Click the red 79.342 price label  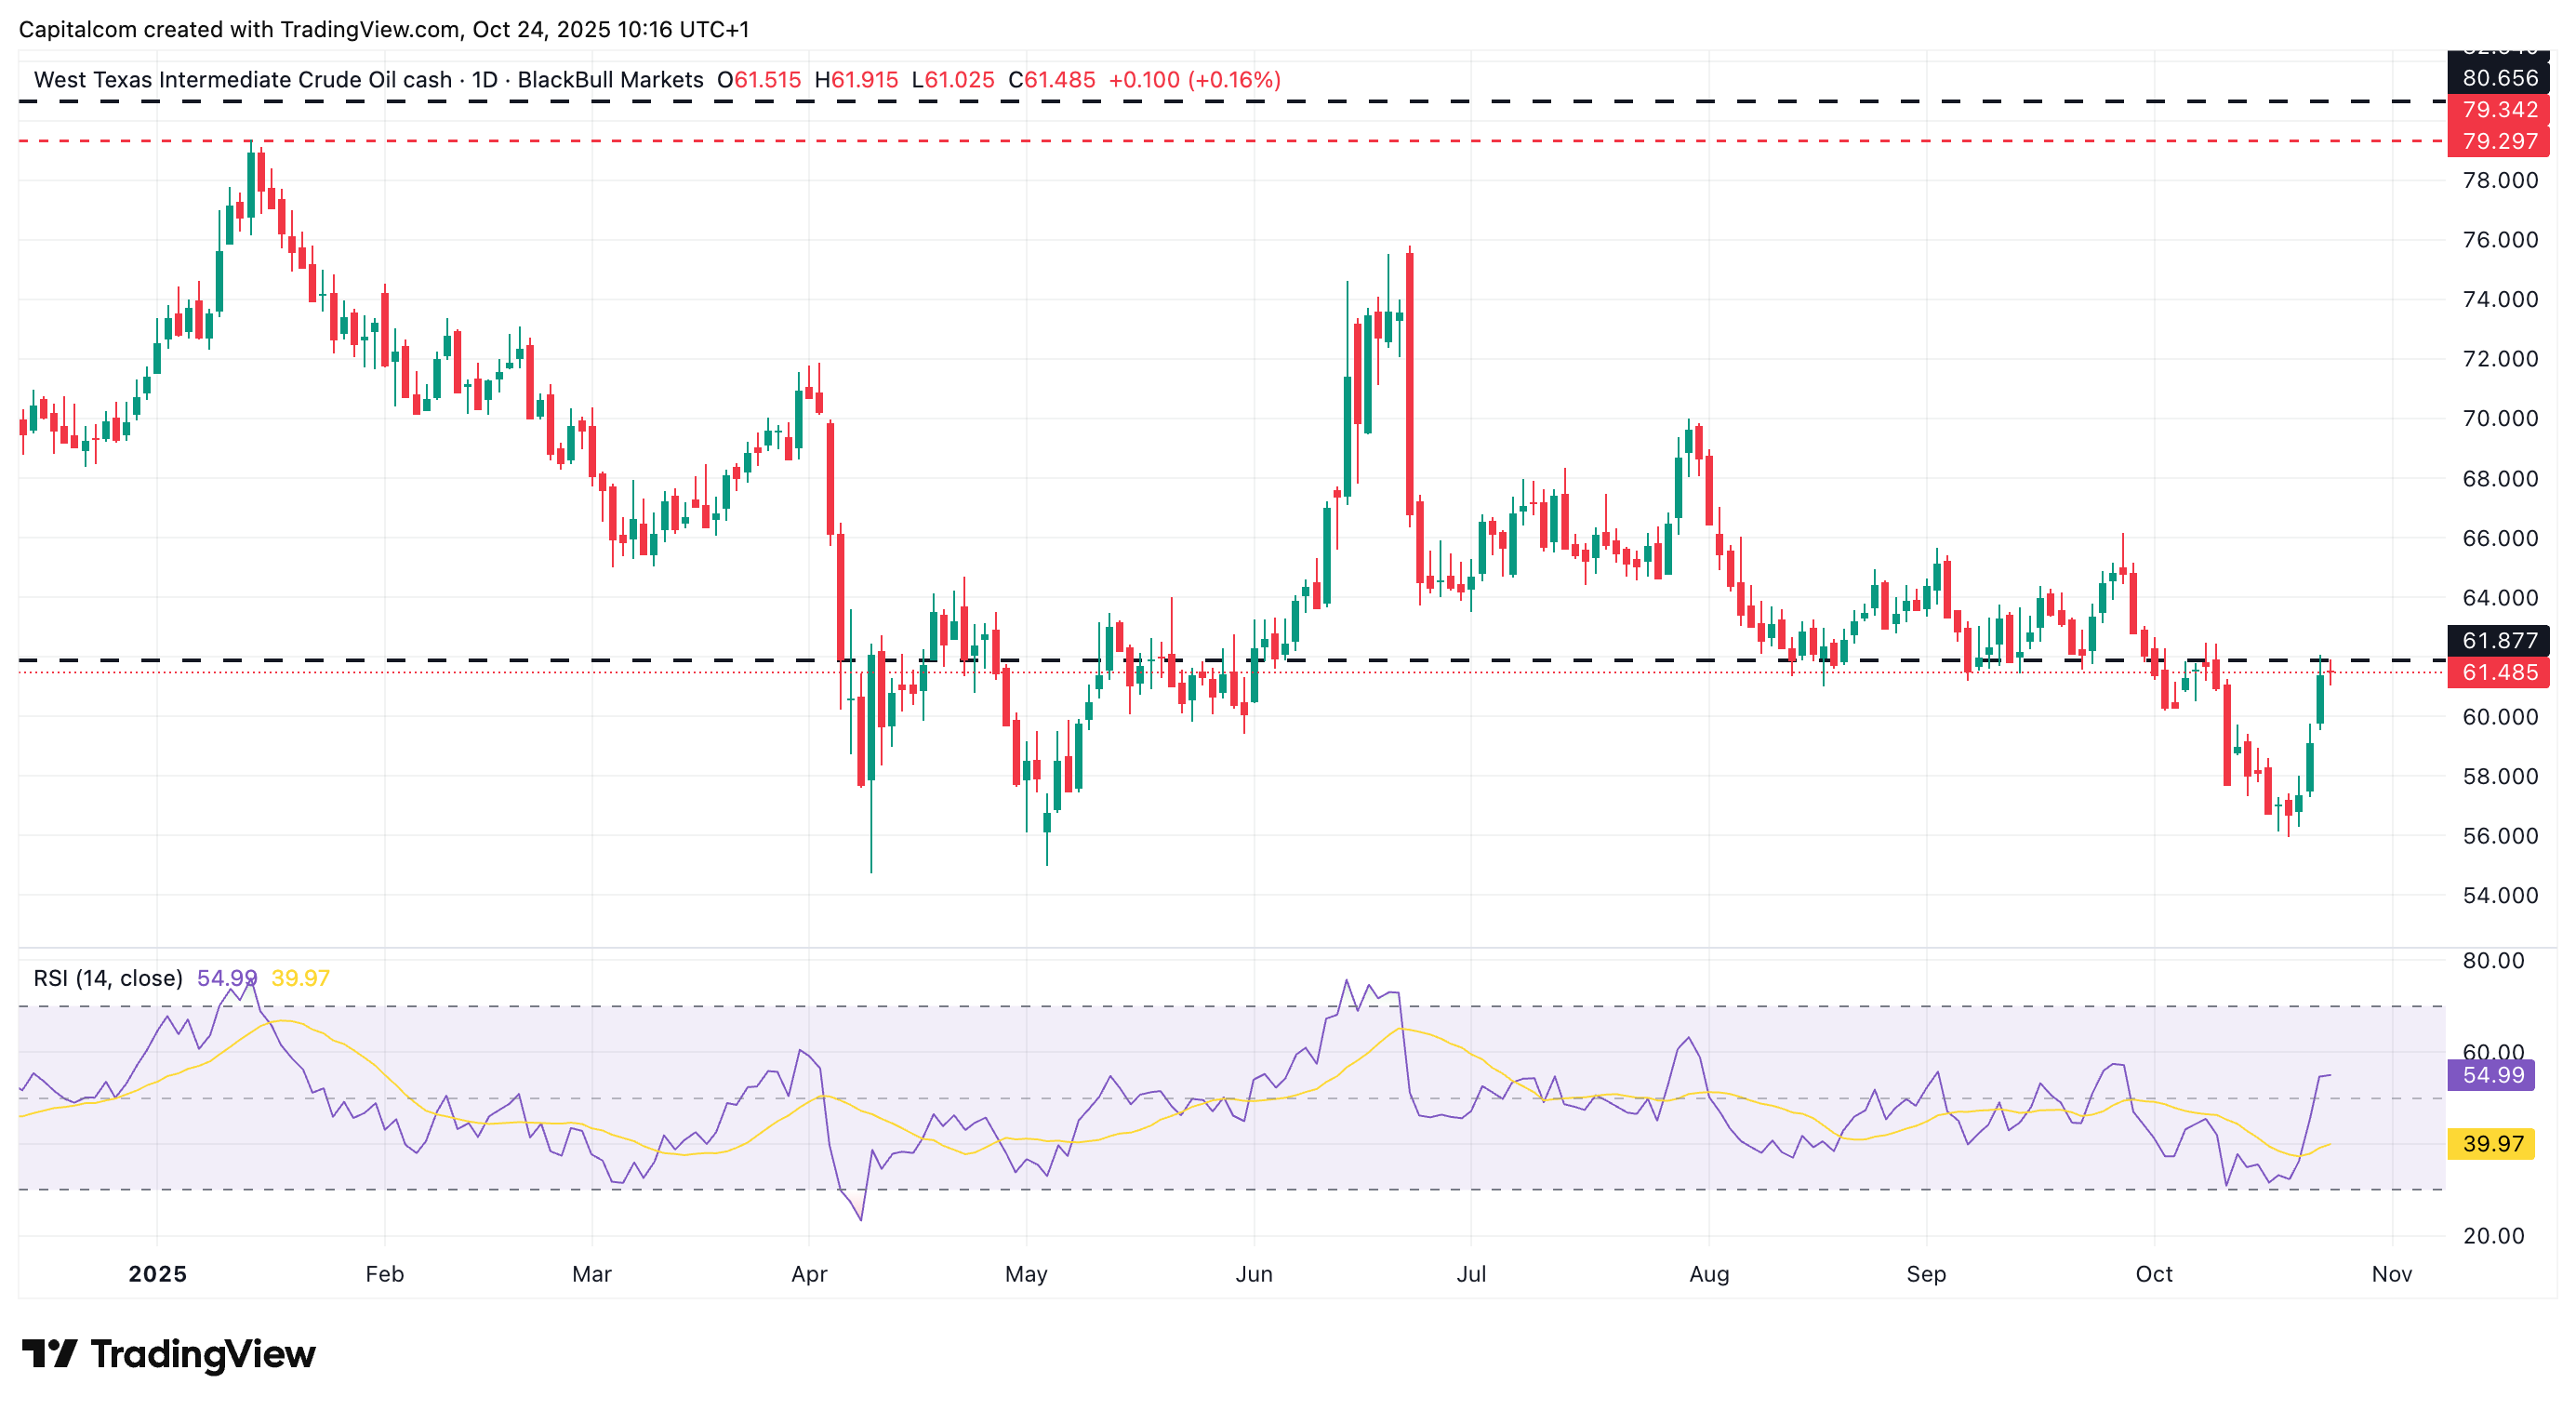2498,109
